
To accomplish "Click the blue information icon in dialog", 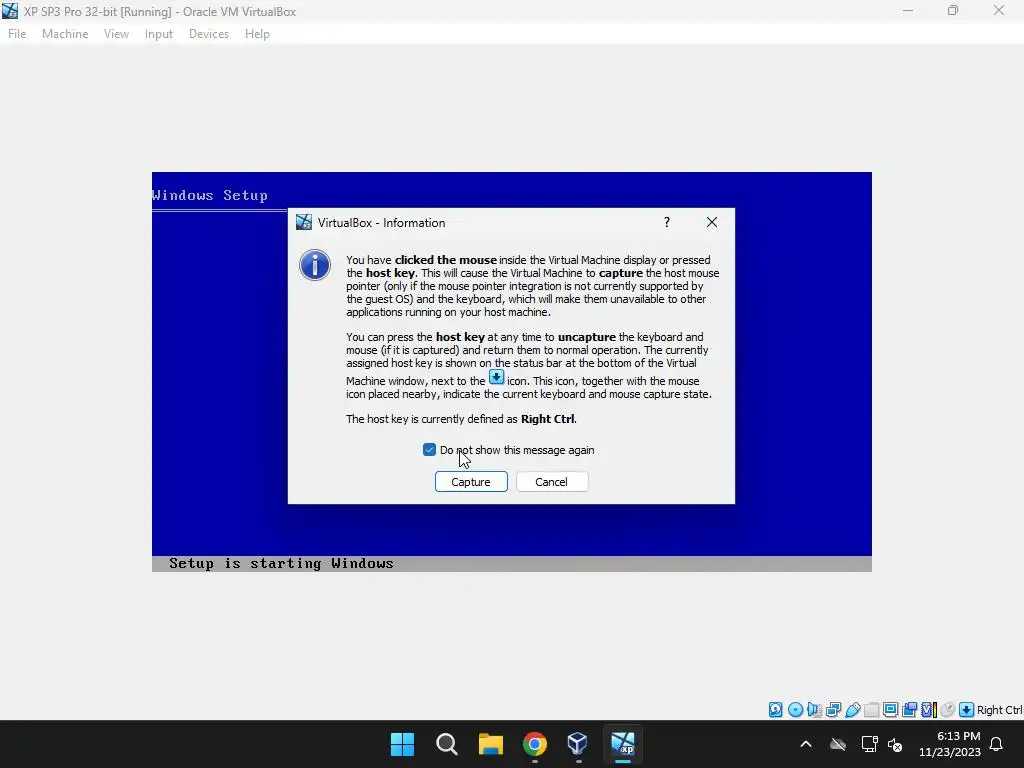I will pos(315,265).
